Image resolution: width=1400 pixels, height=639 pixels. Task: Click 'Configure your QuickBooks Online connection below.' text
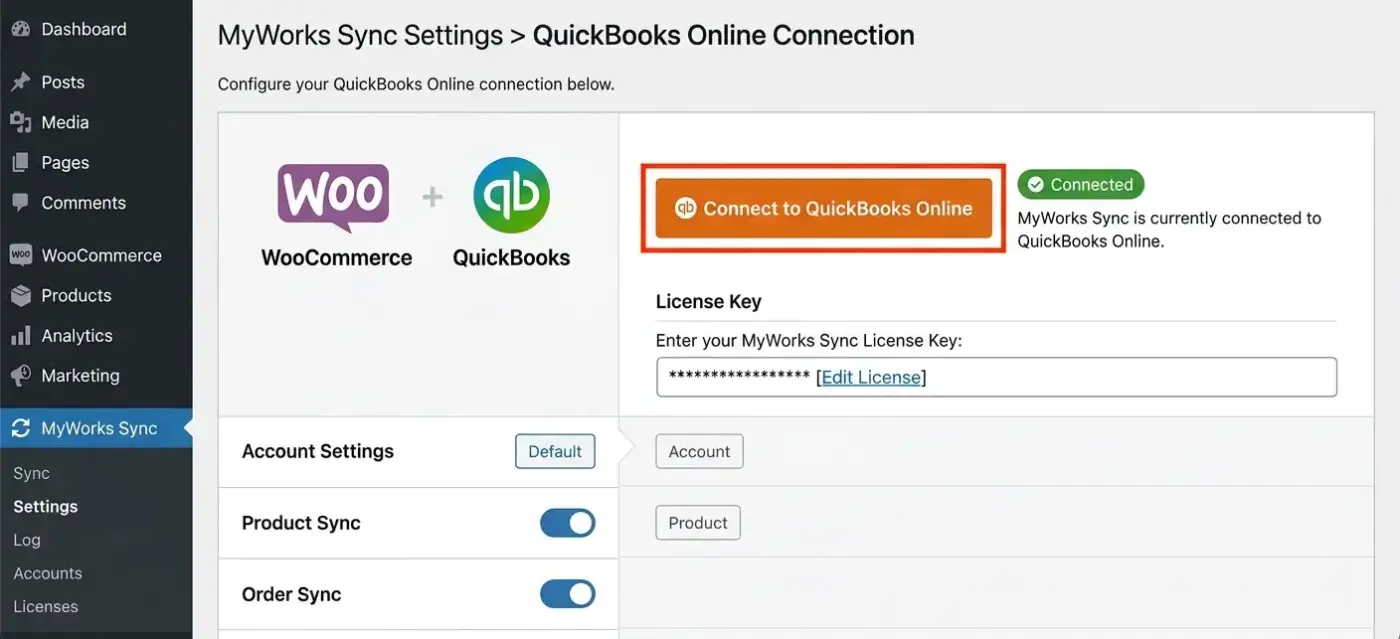pyautogui.click(x=416, y=84)
